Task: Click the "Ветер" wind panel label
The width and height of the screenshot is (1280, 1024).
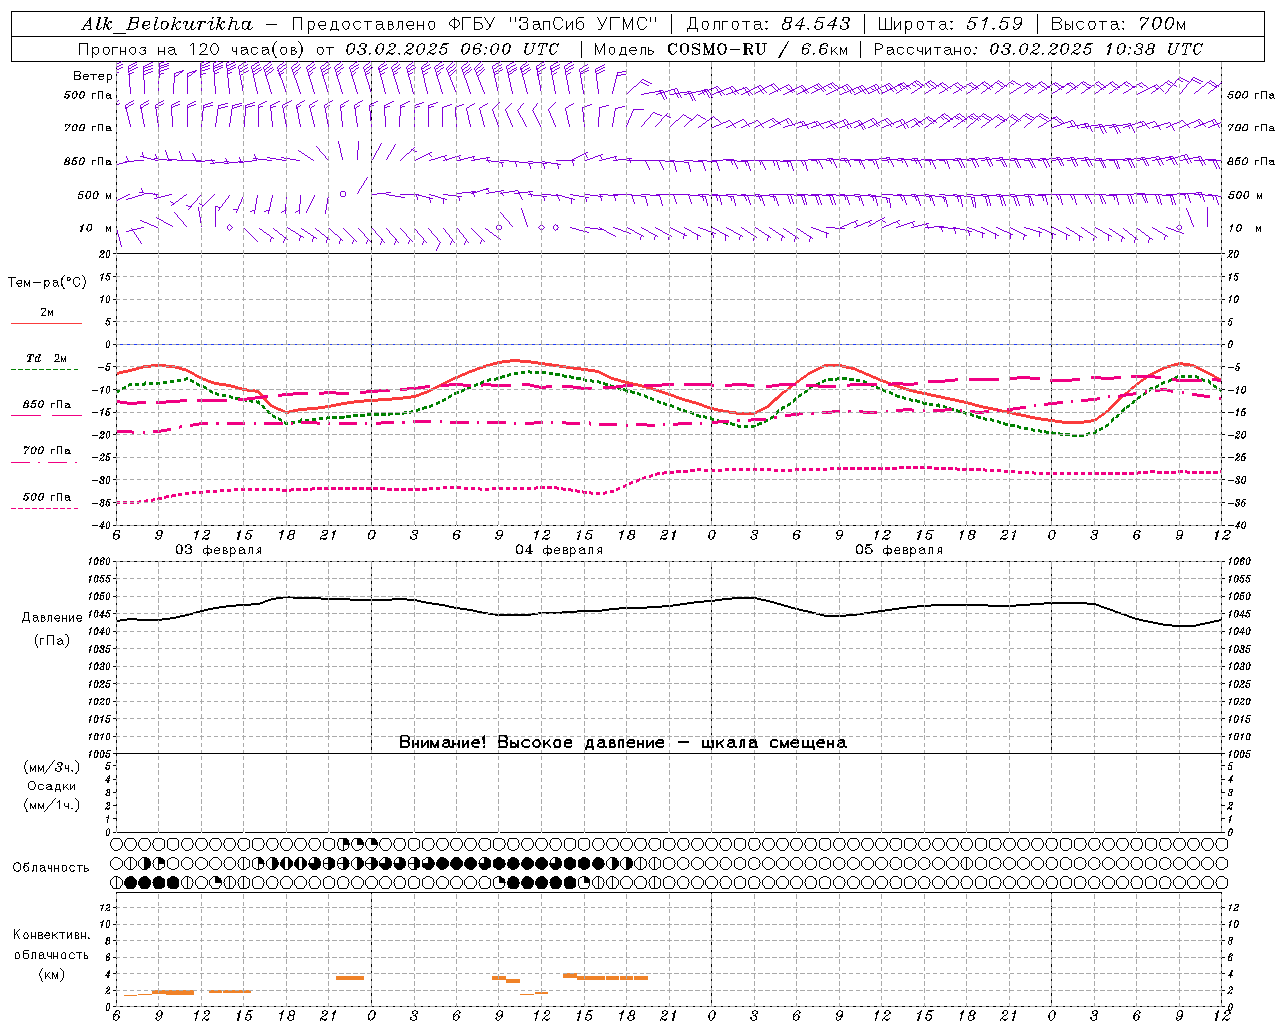Action: pyautogui.click(x=92, y=76)
